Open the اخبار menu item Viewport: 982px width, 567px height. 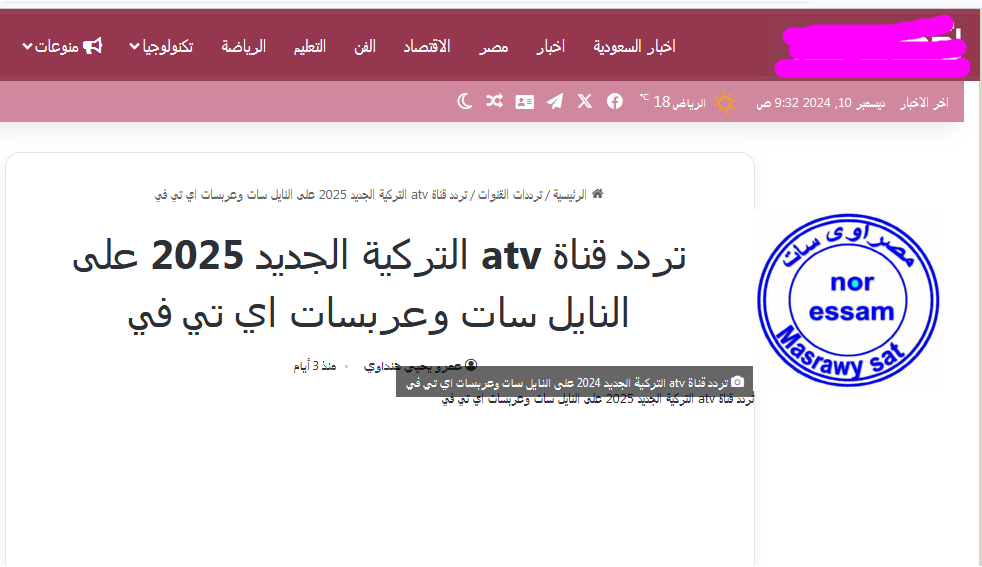pyautogui.click(x=550, y=46)
